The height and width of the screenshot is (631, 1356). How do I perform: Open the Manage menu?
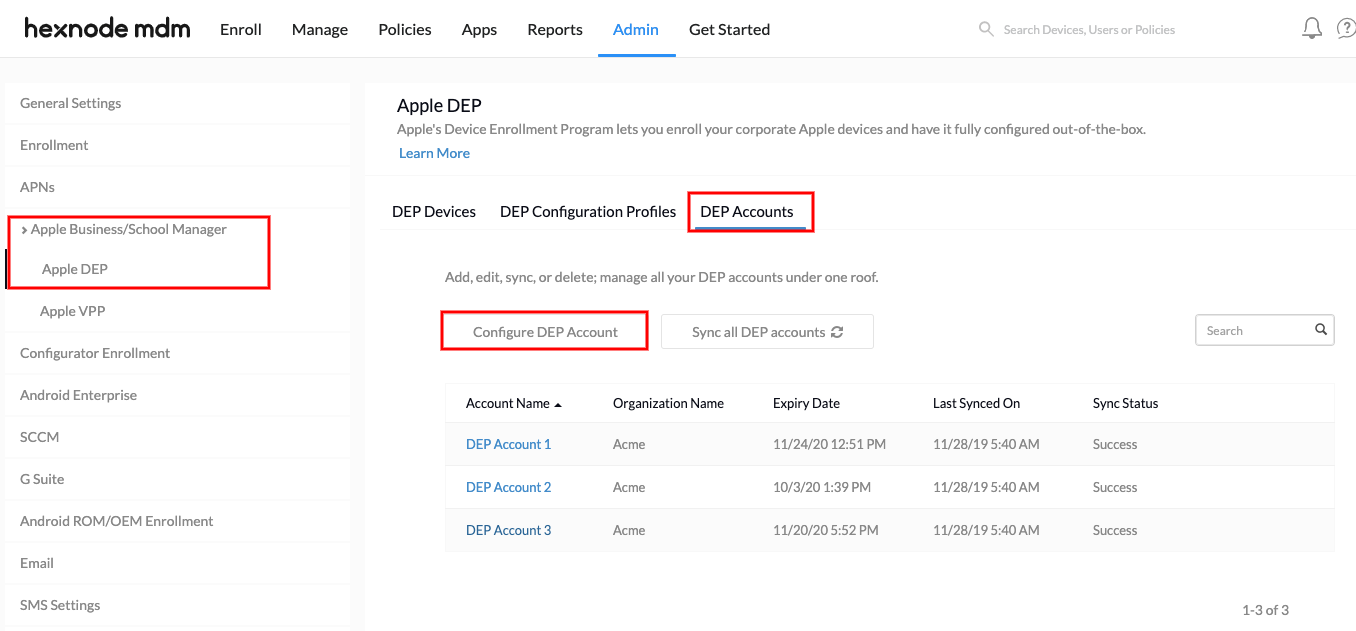click(x=320, y=29)
